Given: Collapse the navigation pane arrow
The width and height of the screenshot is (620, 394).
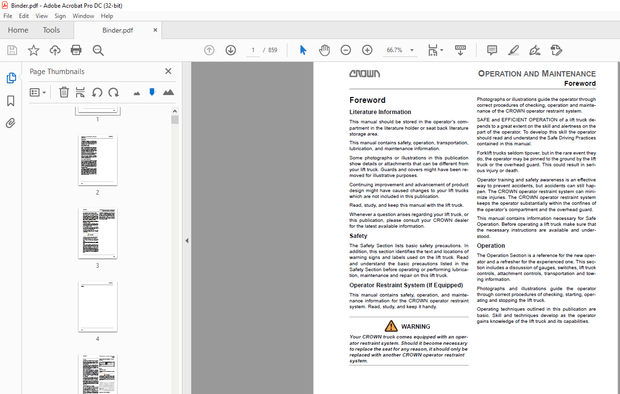Looking at the screenshot, I should 187,241.
